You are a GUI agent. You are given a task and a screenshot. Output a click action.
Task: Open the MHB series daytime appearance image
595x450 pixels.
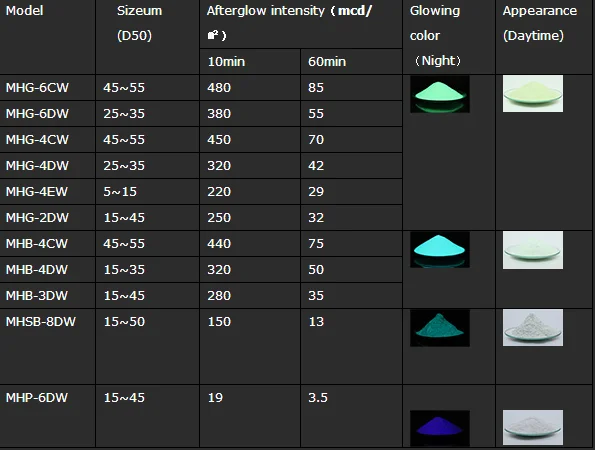533,250
